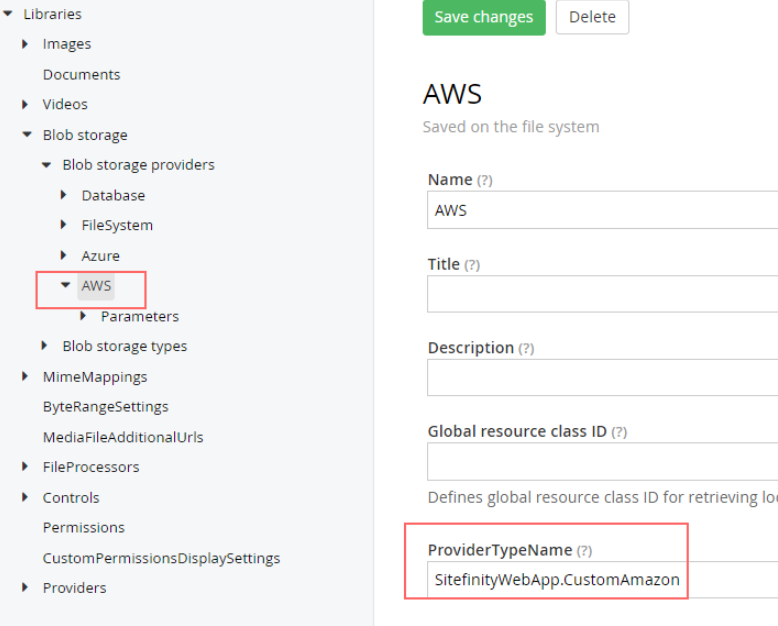This screenshot has width=778, height=626.
Task: Open the Permissions tree item
Action: tap(83, 527)
